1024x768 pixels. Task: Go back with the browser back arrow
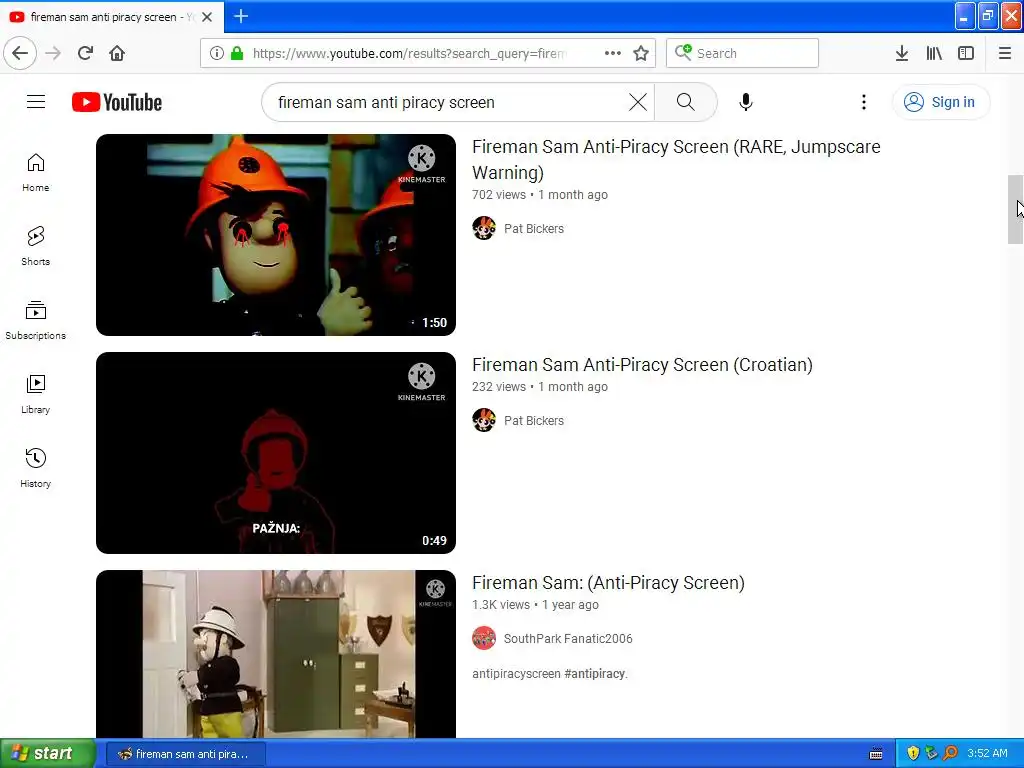click(20, 53)
